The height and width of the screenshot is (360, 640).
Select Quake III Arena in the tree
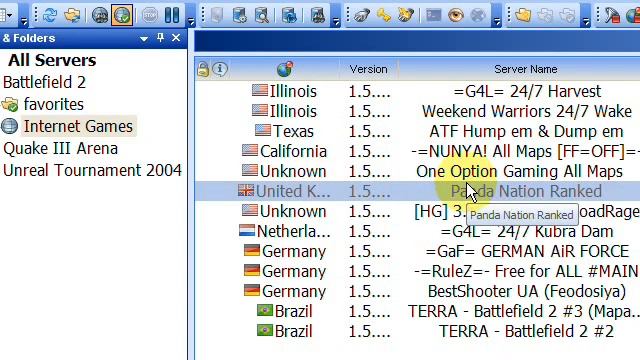(x=60, y=149)
